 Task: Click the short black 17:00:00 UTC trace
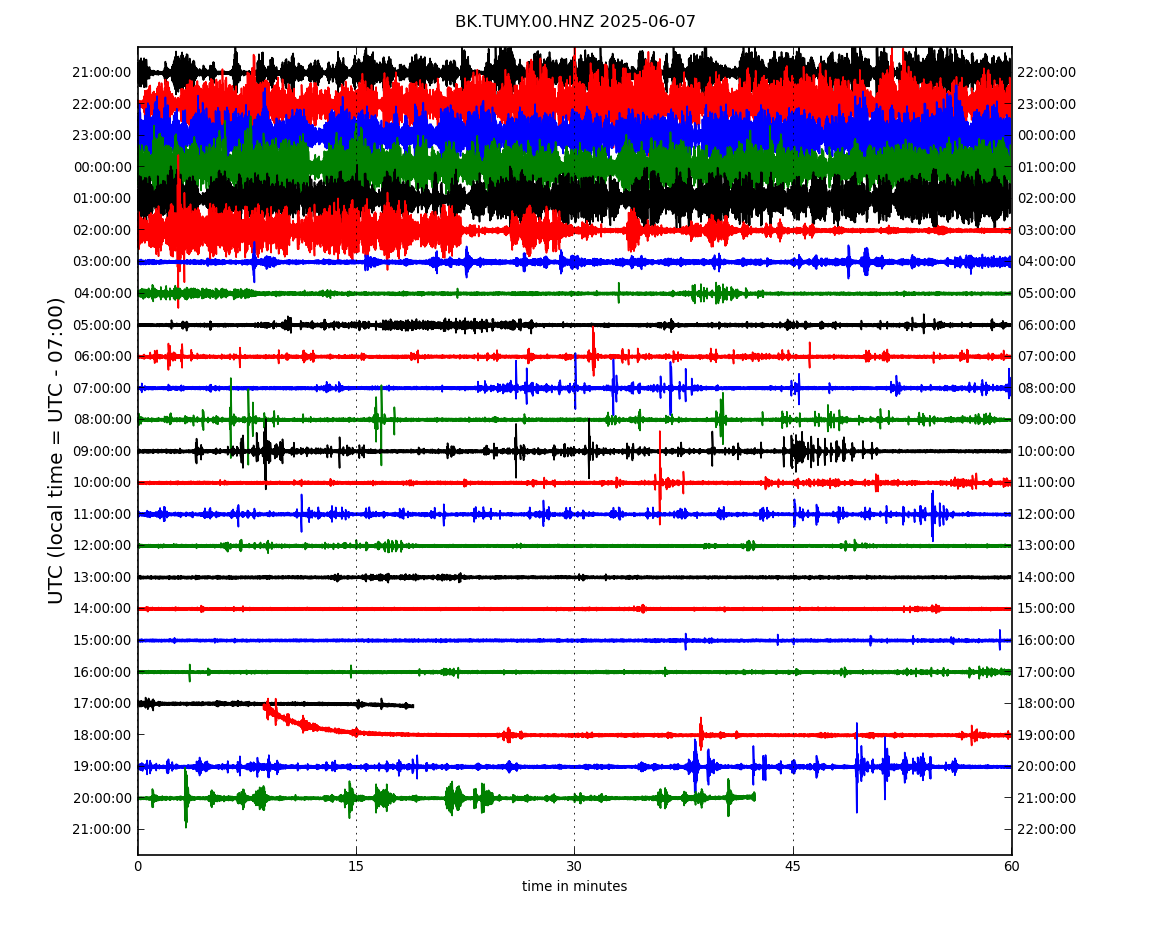coord(276,704)
